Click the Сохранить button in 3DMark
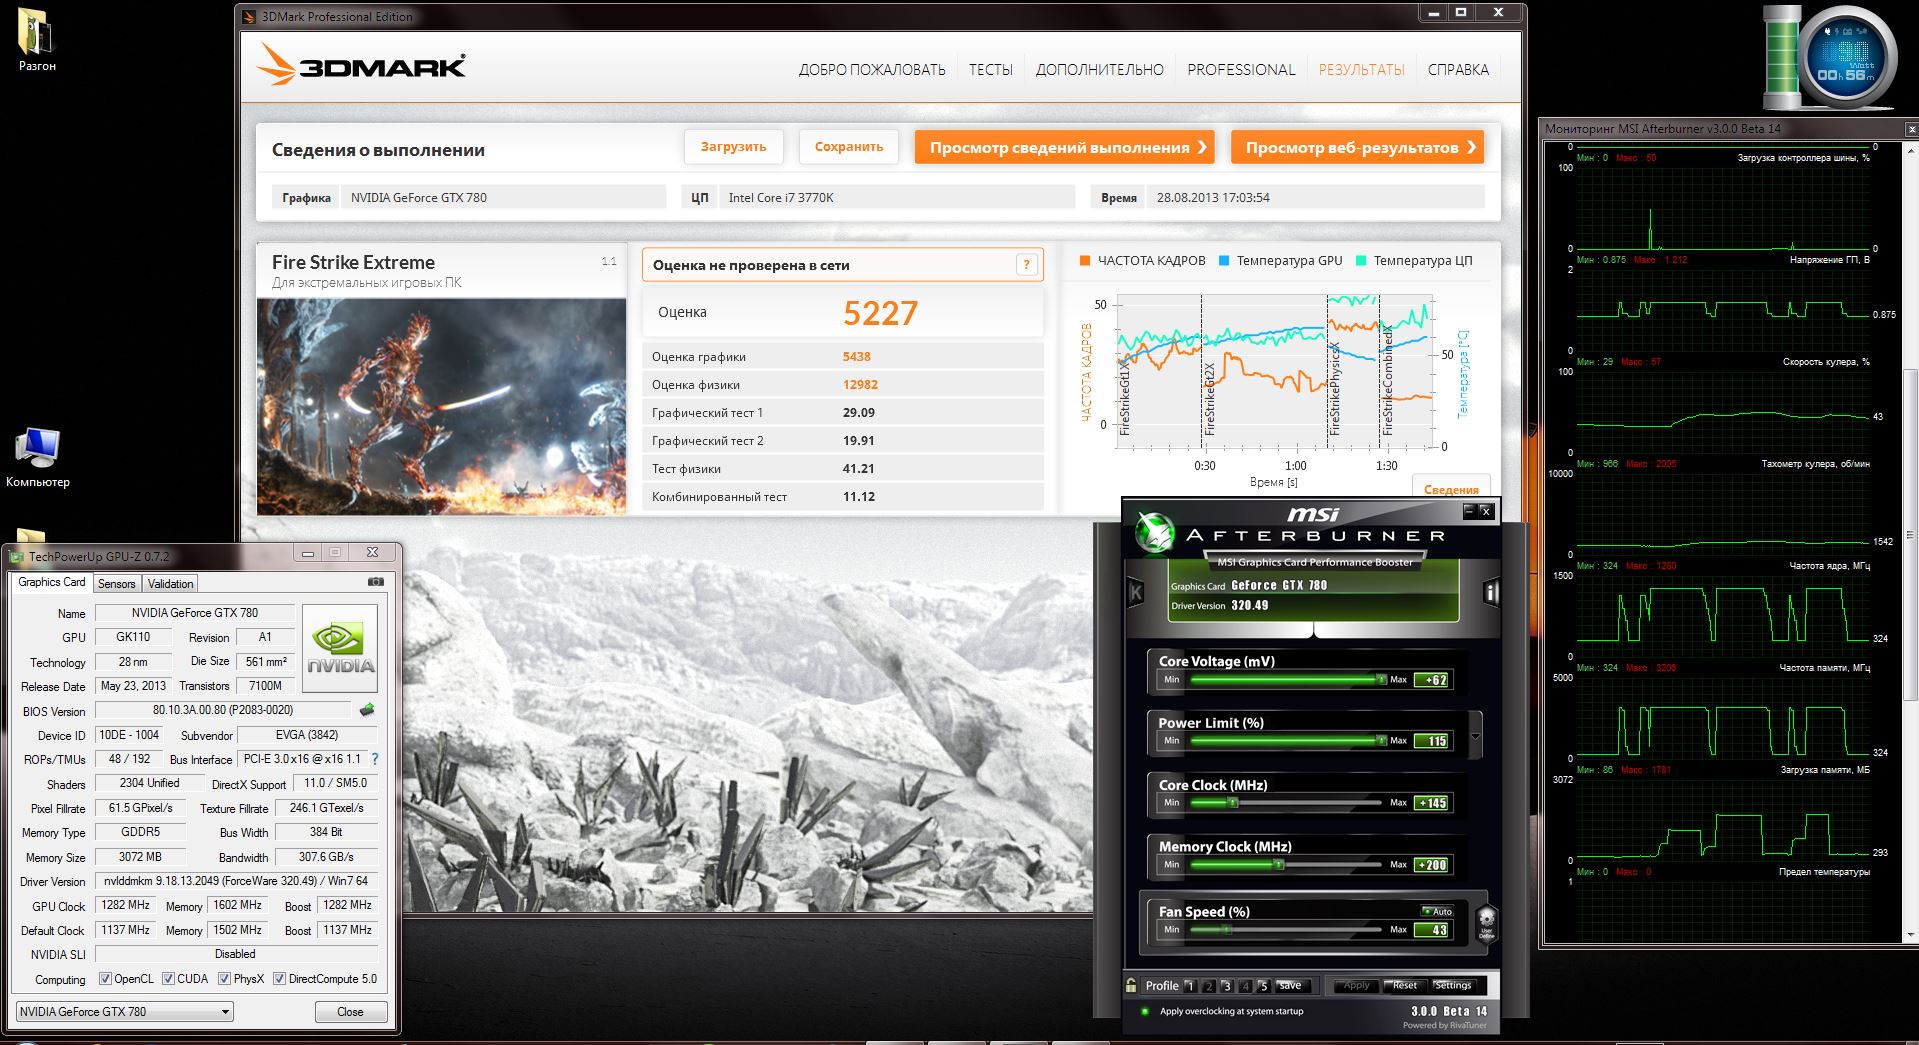Viewport: 1919px width, 1045px height. (849, 147)
